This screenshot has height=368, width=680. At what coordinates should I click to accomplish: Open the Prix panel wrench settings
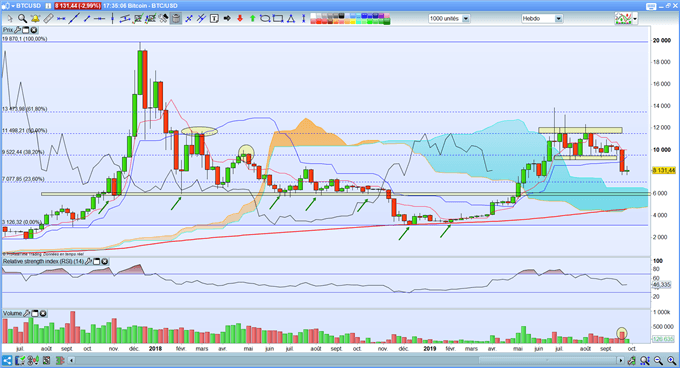(x=17, y=30)
